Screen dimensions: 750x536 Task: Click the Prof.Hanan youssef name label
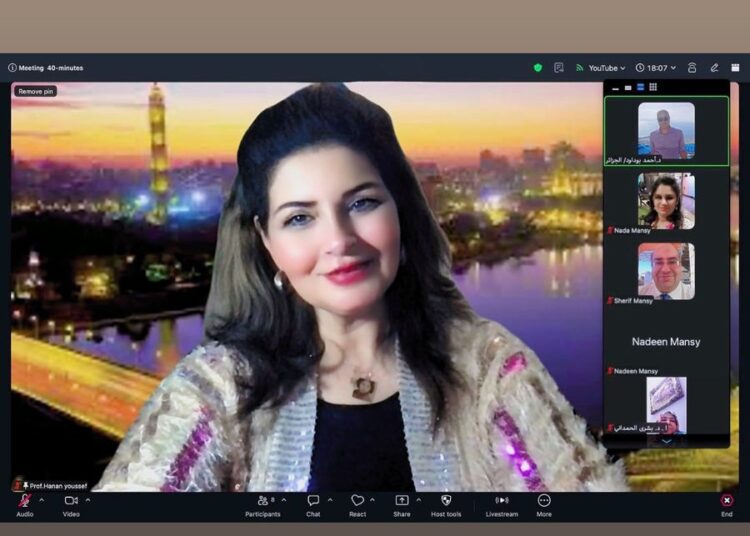pos(58,486)
